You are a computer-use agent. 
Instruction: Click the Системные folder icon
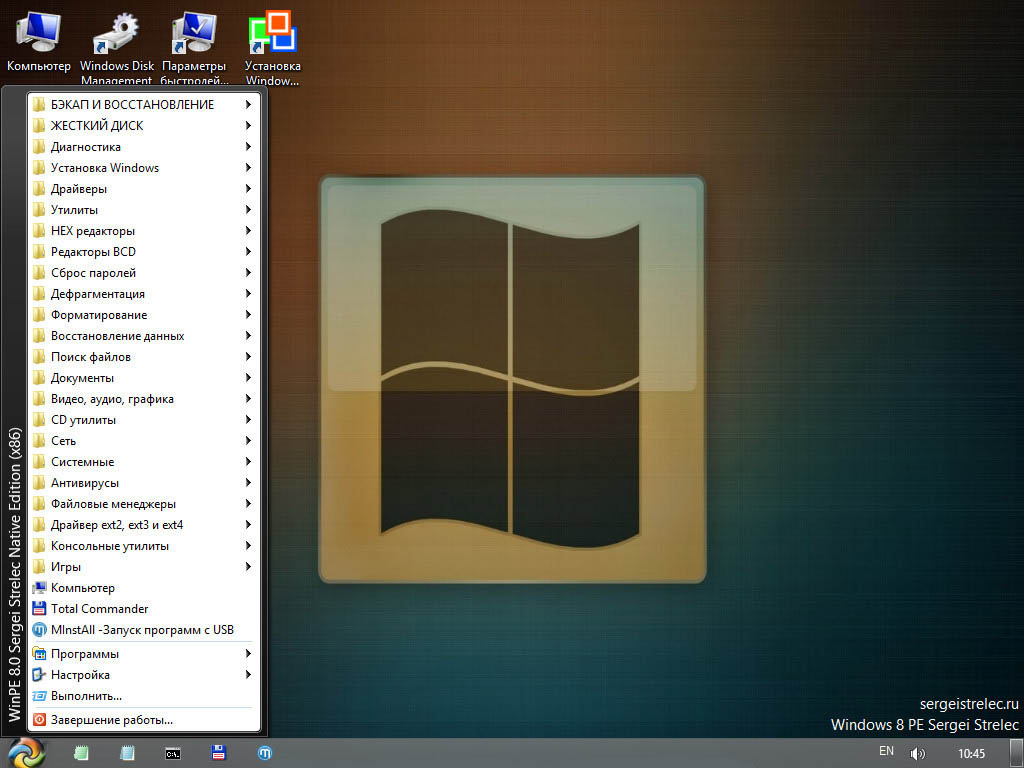[39, 462]
